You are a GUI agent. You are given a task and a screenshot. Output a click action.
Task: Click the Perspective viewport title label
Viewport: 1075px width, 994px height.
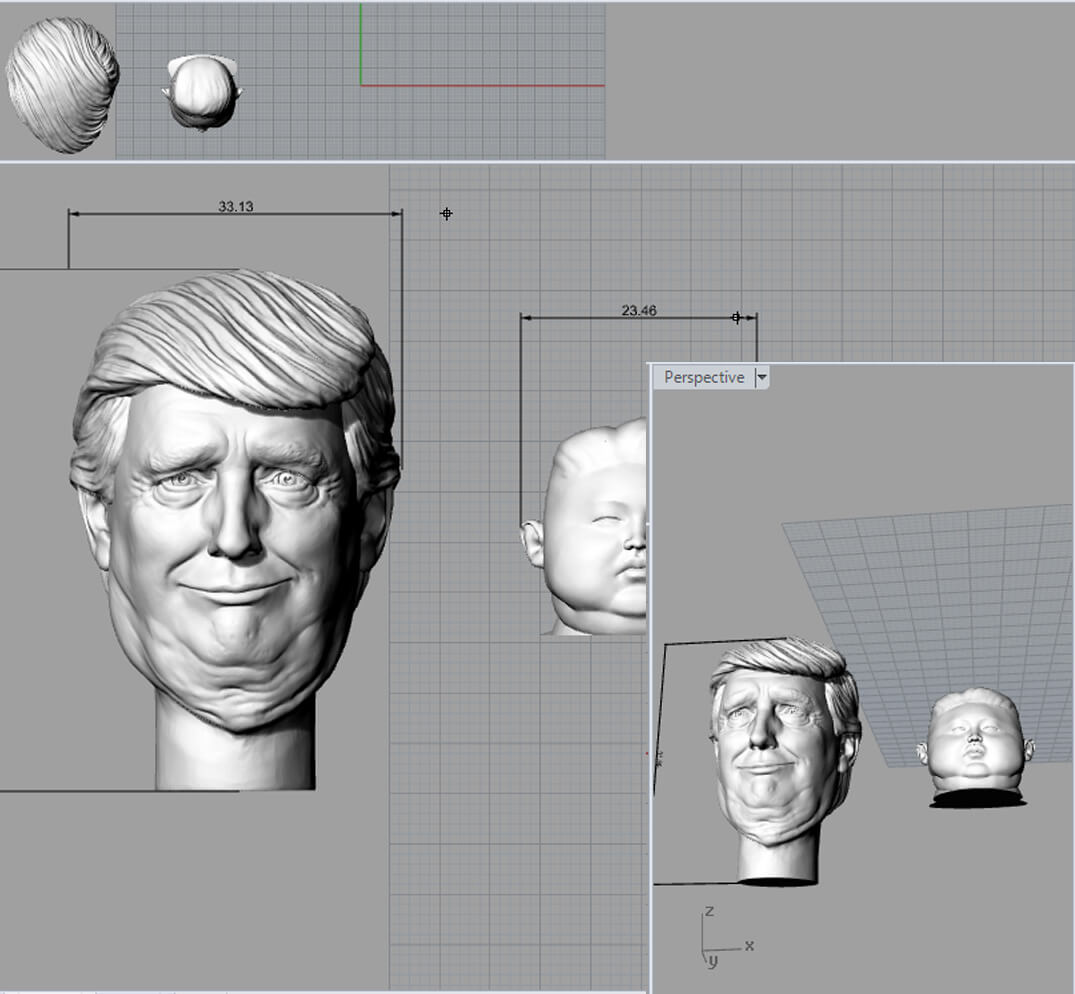(x=704, y=378)
